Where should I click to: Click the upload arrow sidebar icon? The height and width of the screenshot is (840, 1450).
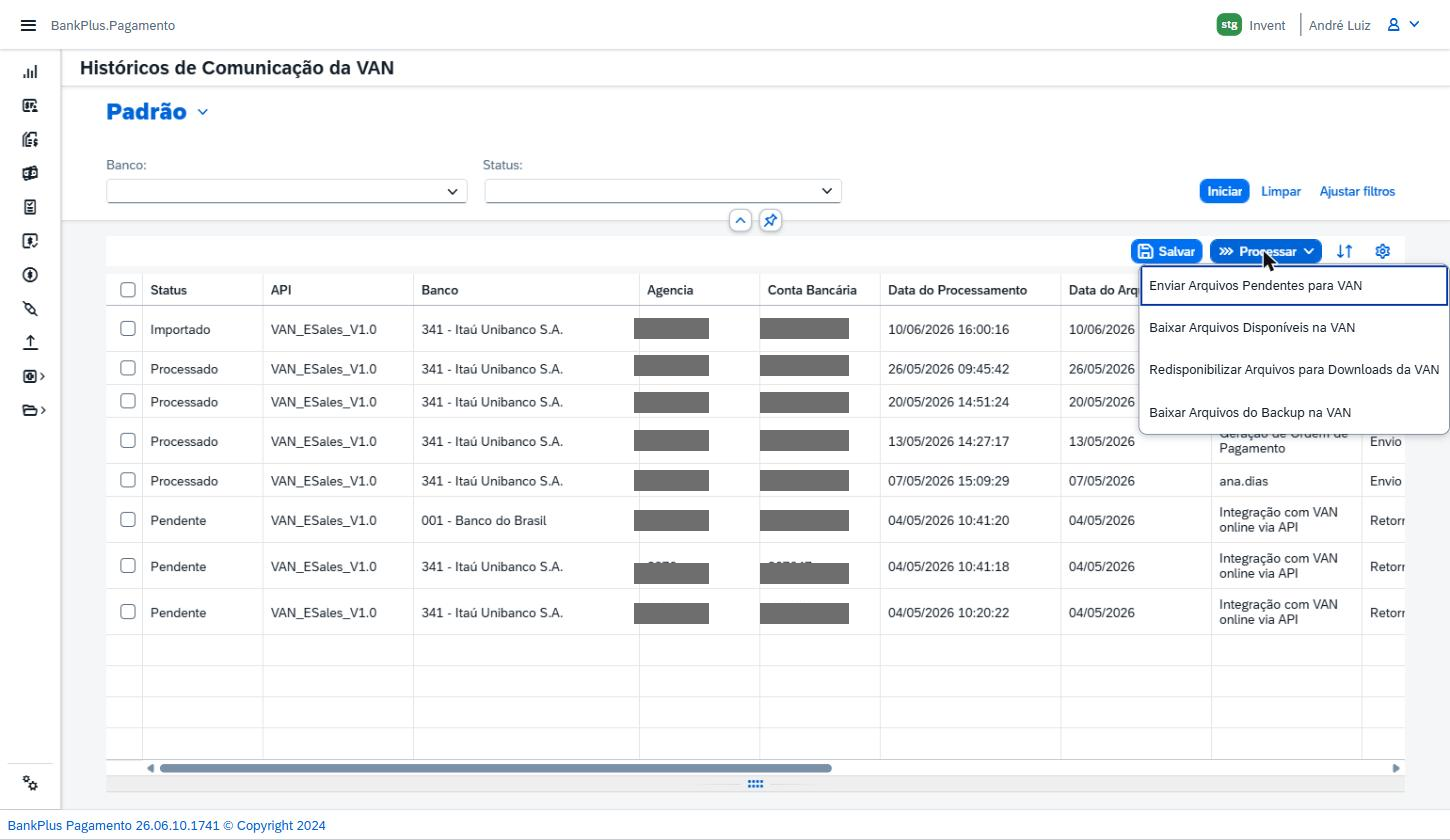[30, 342]
